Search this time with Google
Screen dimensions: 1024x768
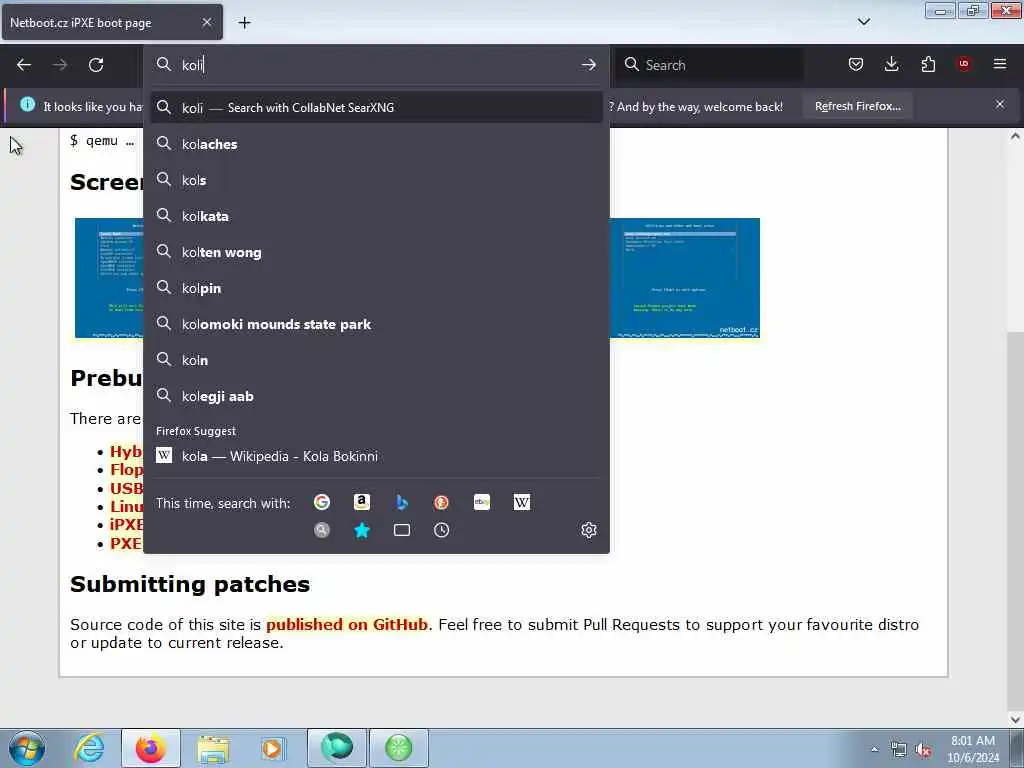(x=321, y=502)
